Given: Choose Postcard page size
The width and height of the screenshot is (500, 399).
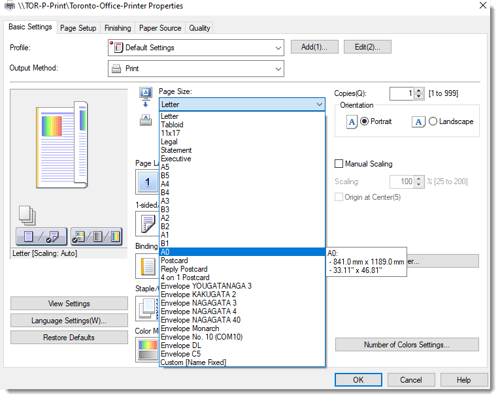Looking at the screenshot, I should pos(242,260).
